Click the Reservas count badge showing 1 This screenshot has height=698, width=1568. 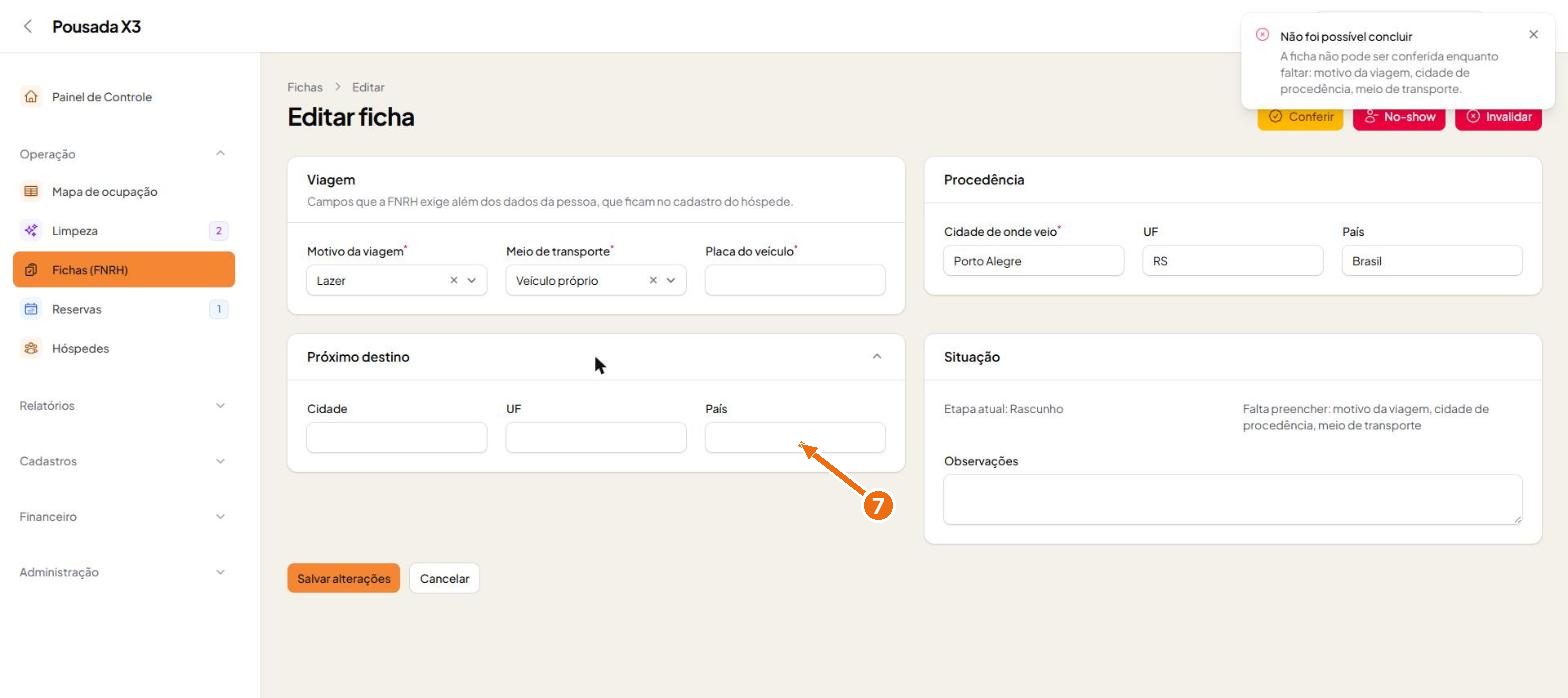(x=219, y=309)
